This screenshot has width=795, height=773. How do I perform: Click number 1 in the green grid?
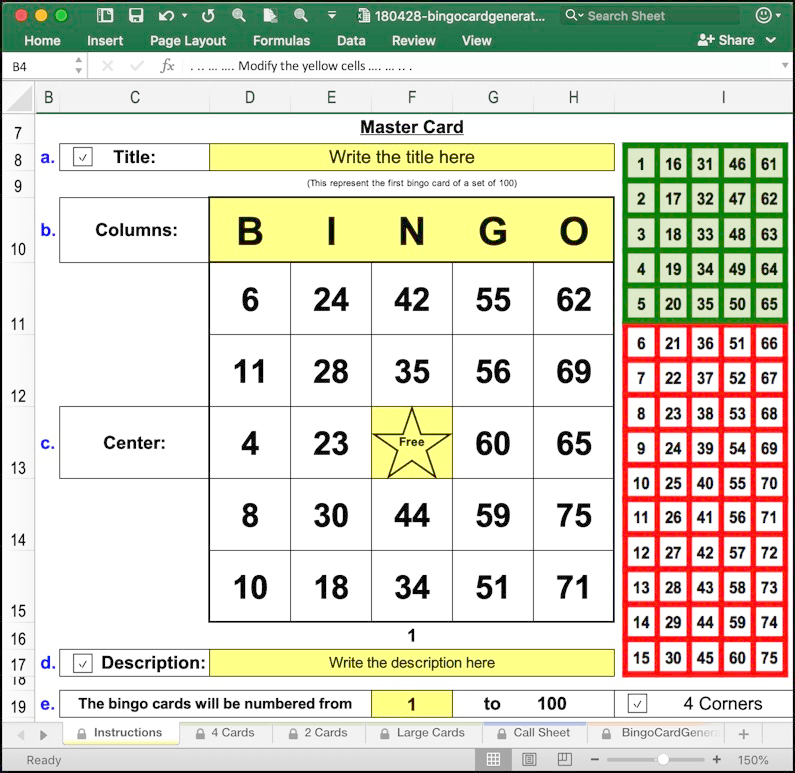click(x=641, y=164)
